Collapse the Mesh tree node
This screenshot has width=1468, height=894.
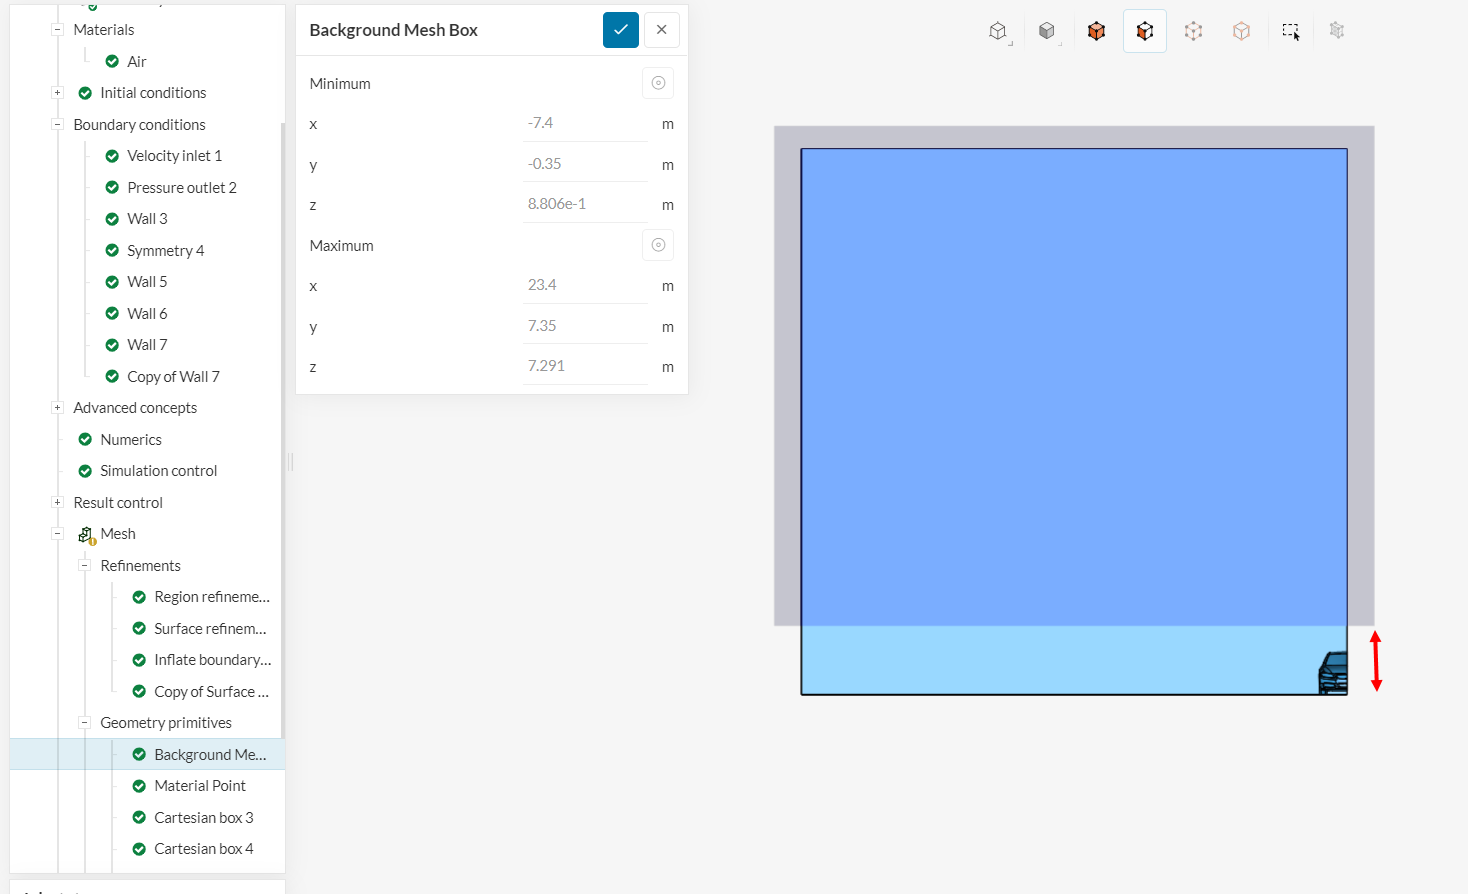click(57, 534)
